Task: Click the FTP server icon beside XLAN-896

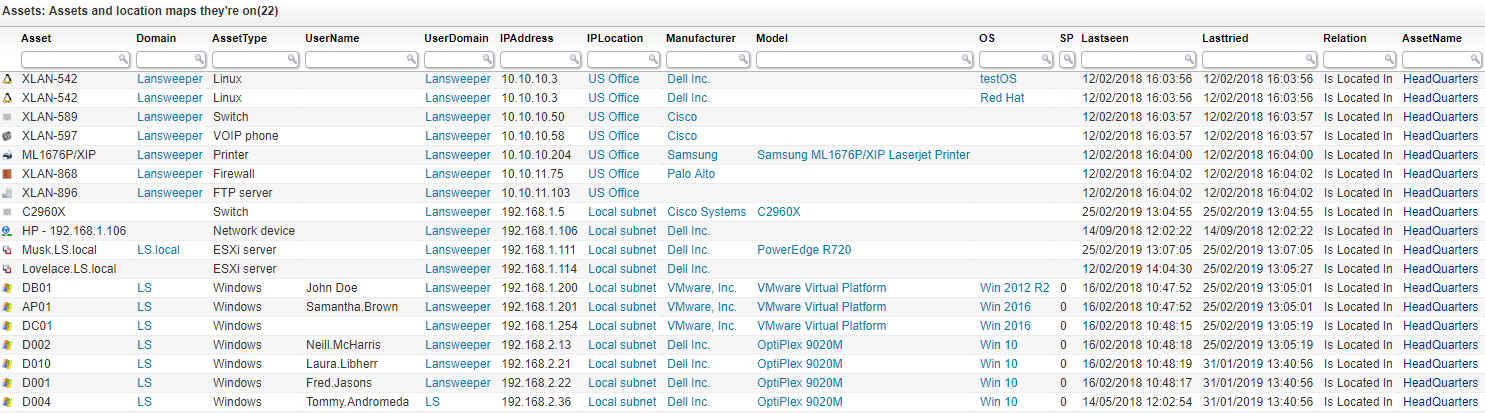Action: tap(8, 193)
